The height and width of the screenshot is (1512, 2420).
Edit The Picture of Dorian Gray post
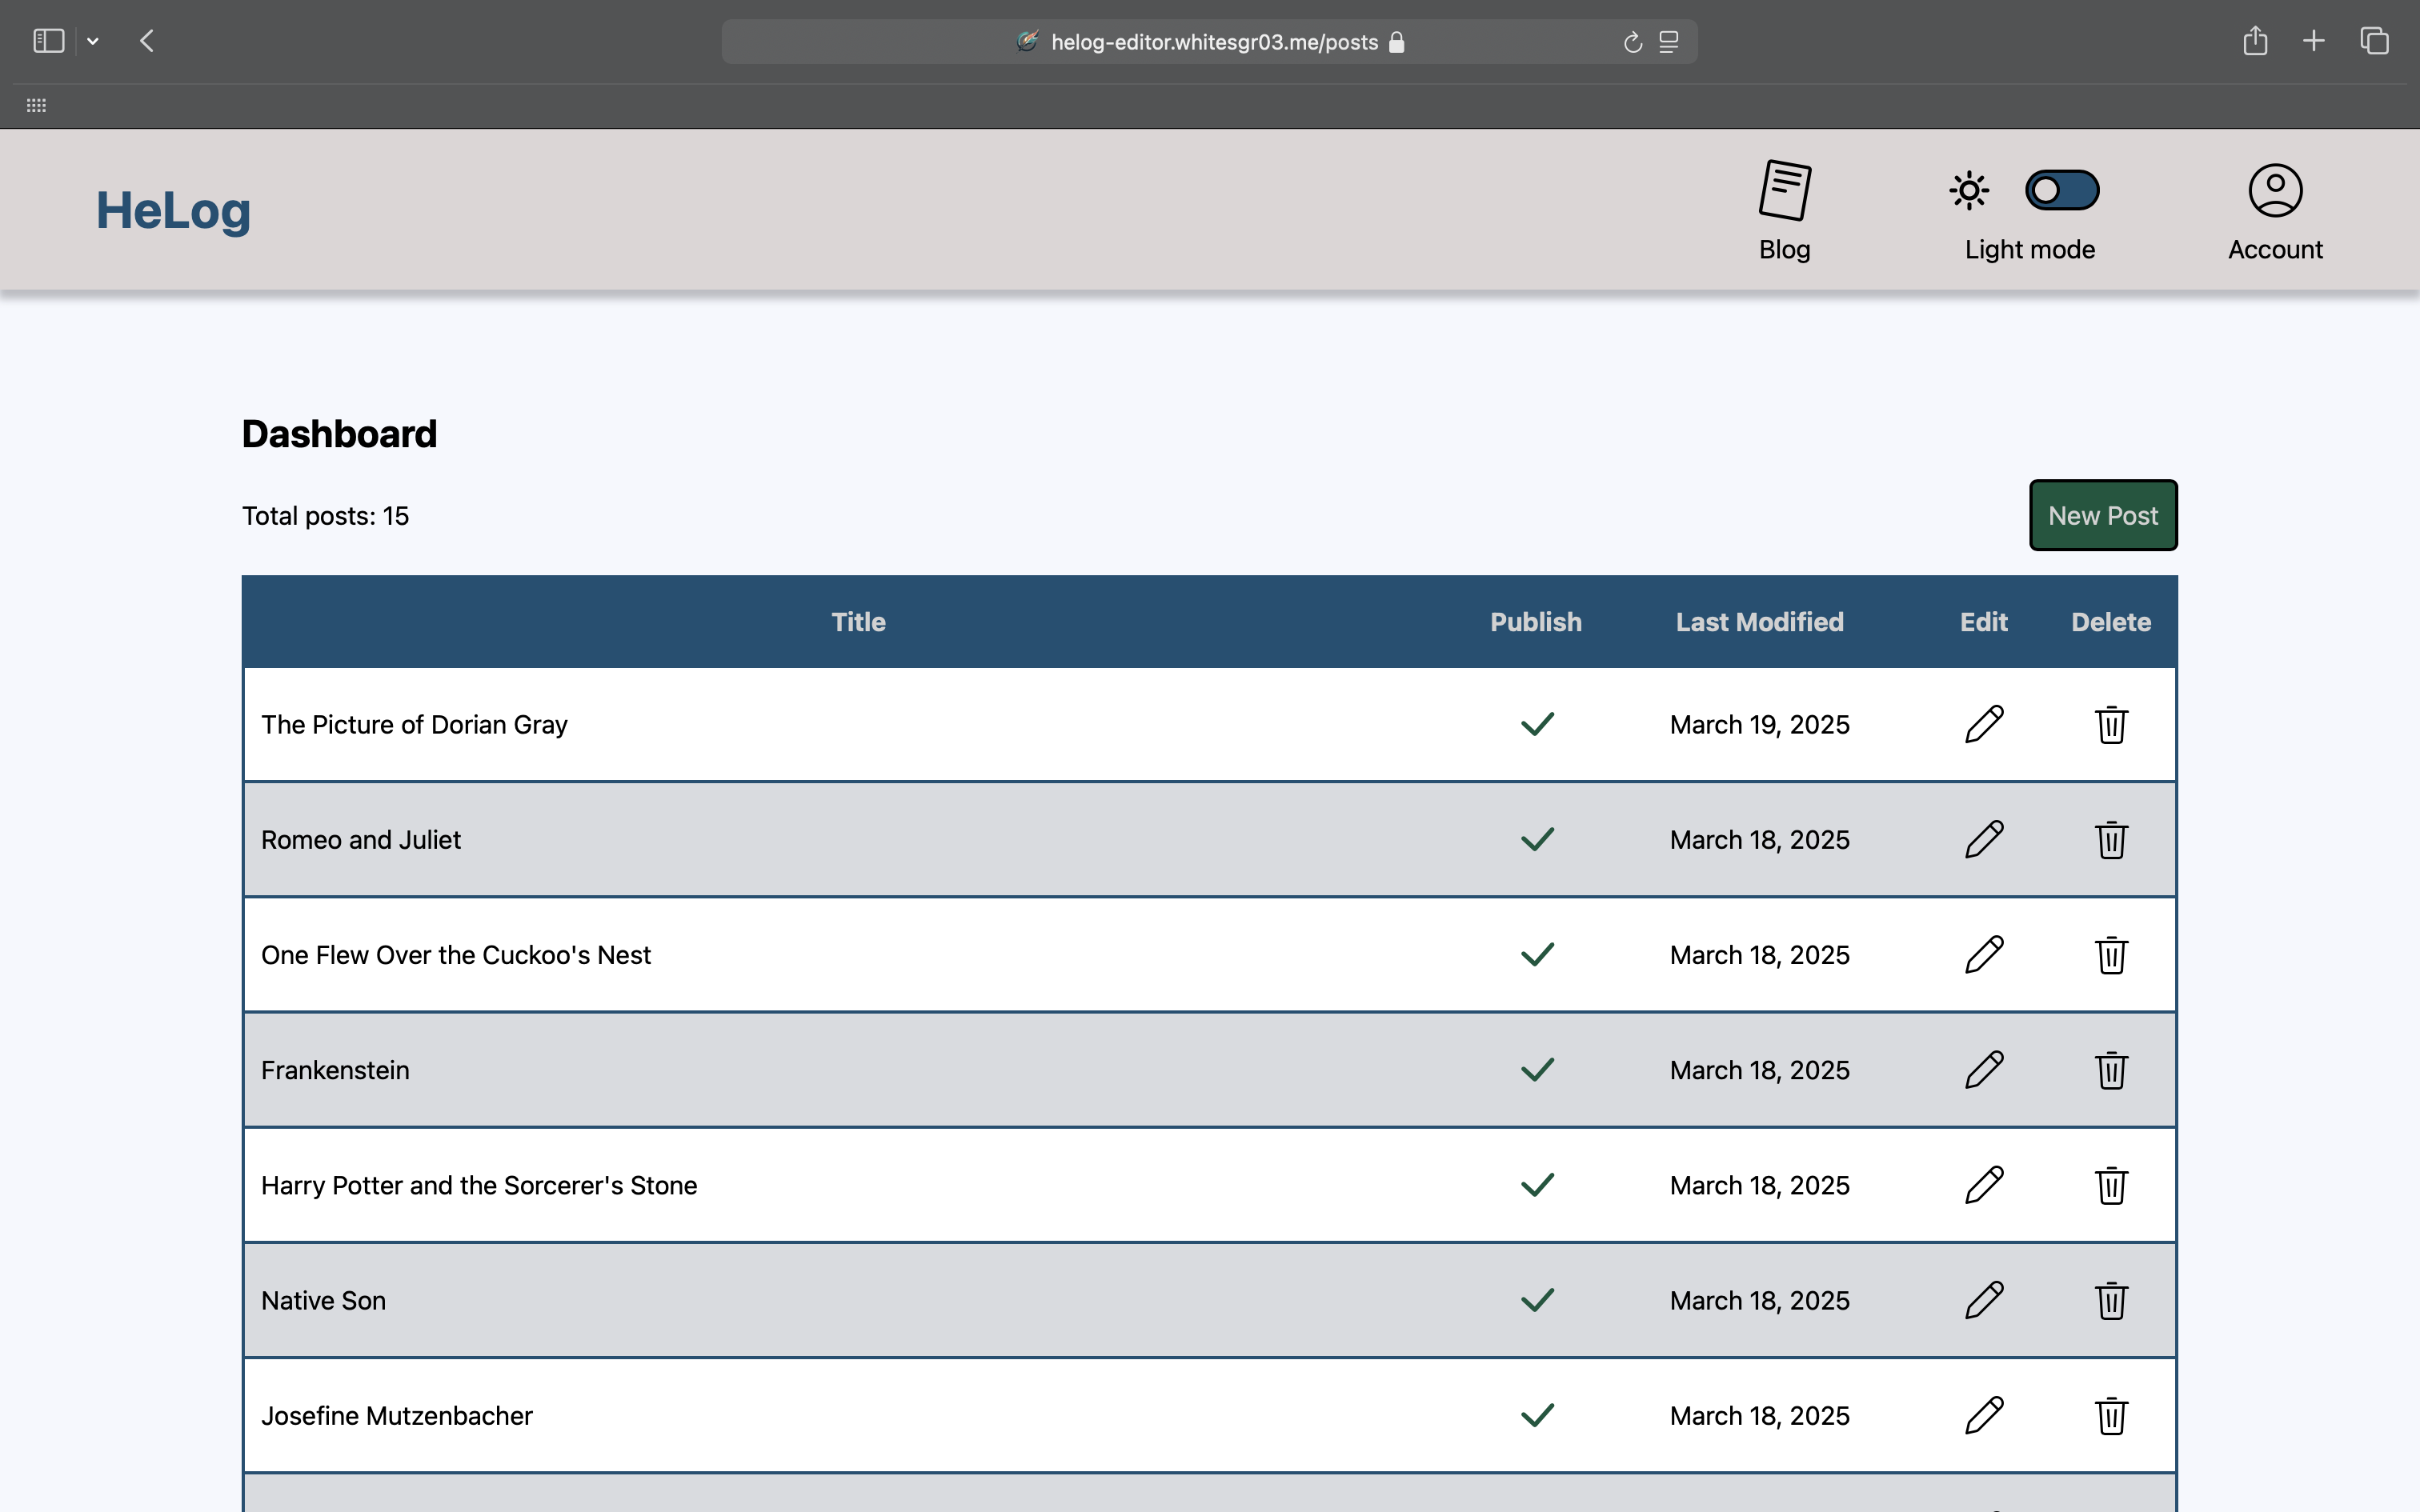(x=1984, y=724)
